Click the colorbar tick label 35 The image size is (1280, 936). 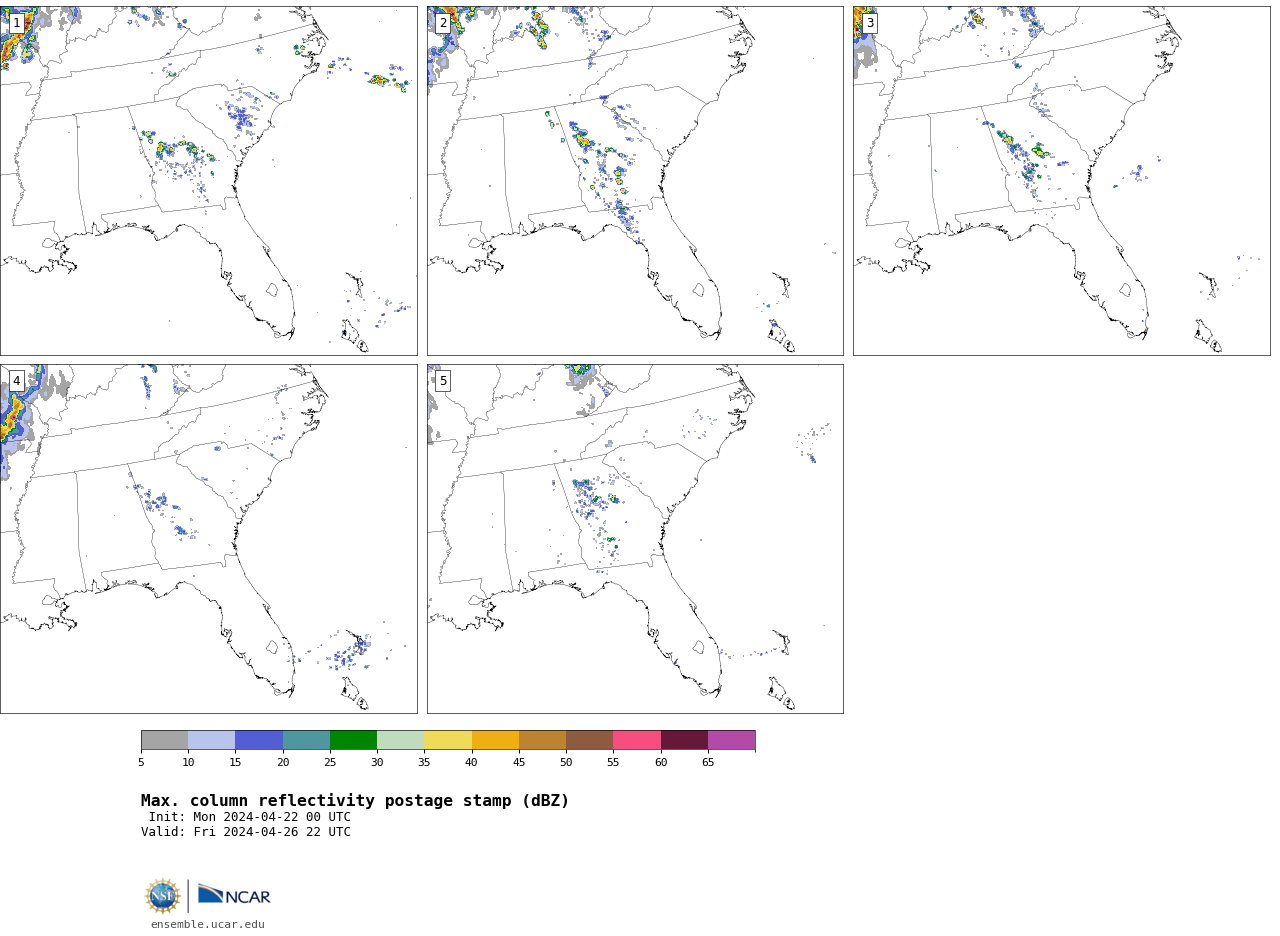424,763
